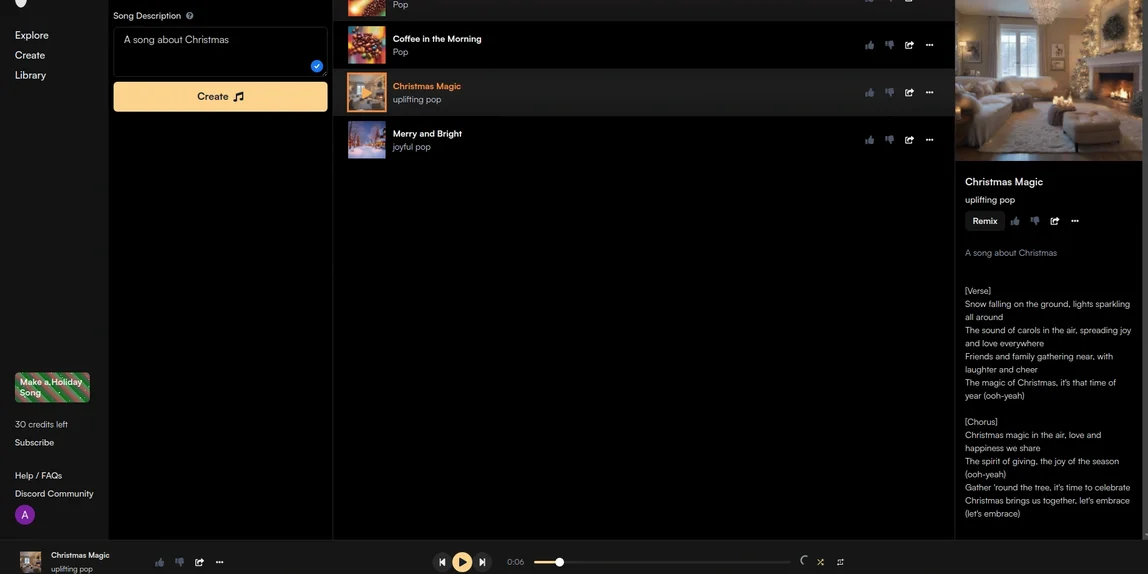Share the track from the bottom player bar
The image size is (1148, 574).
pos(199,562)
